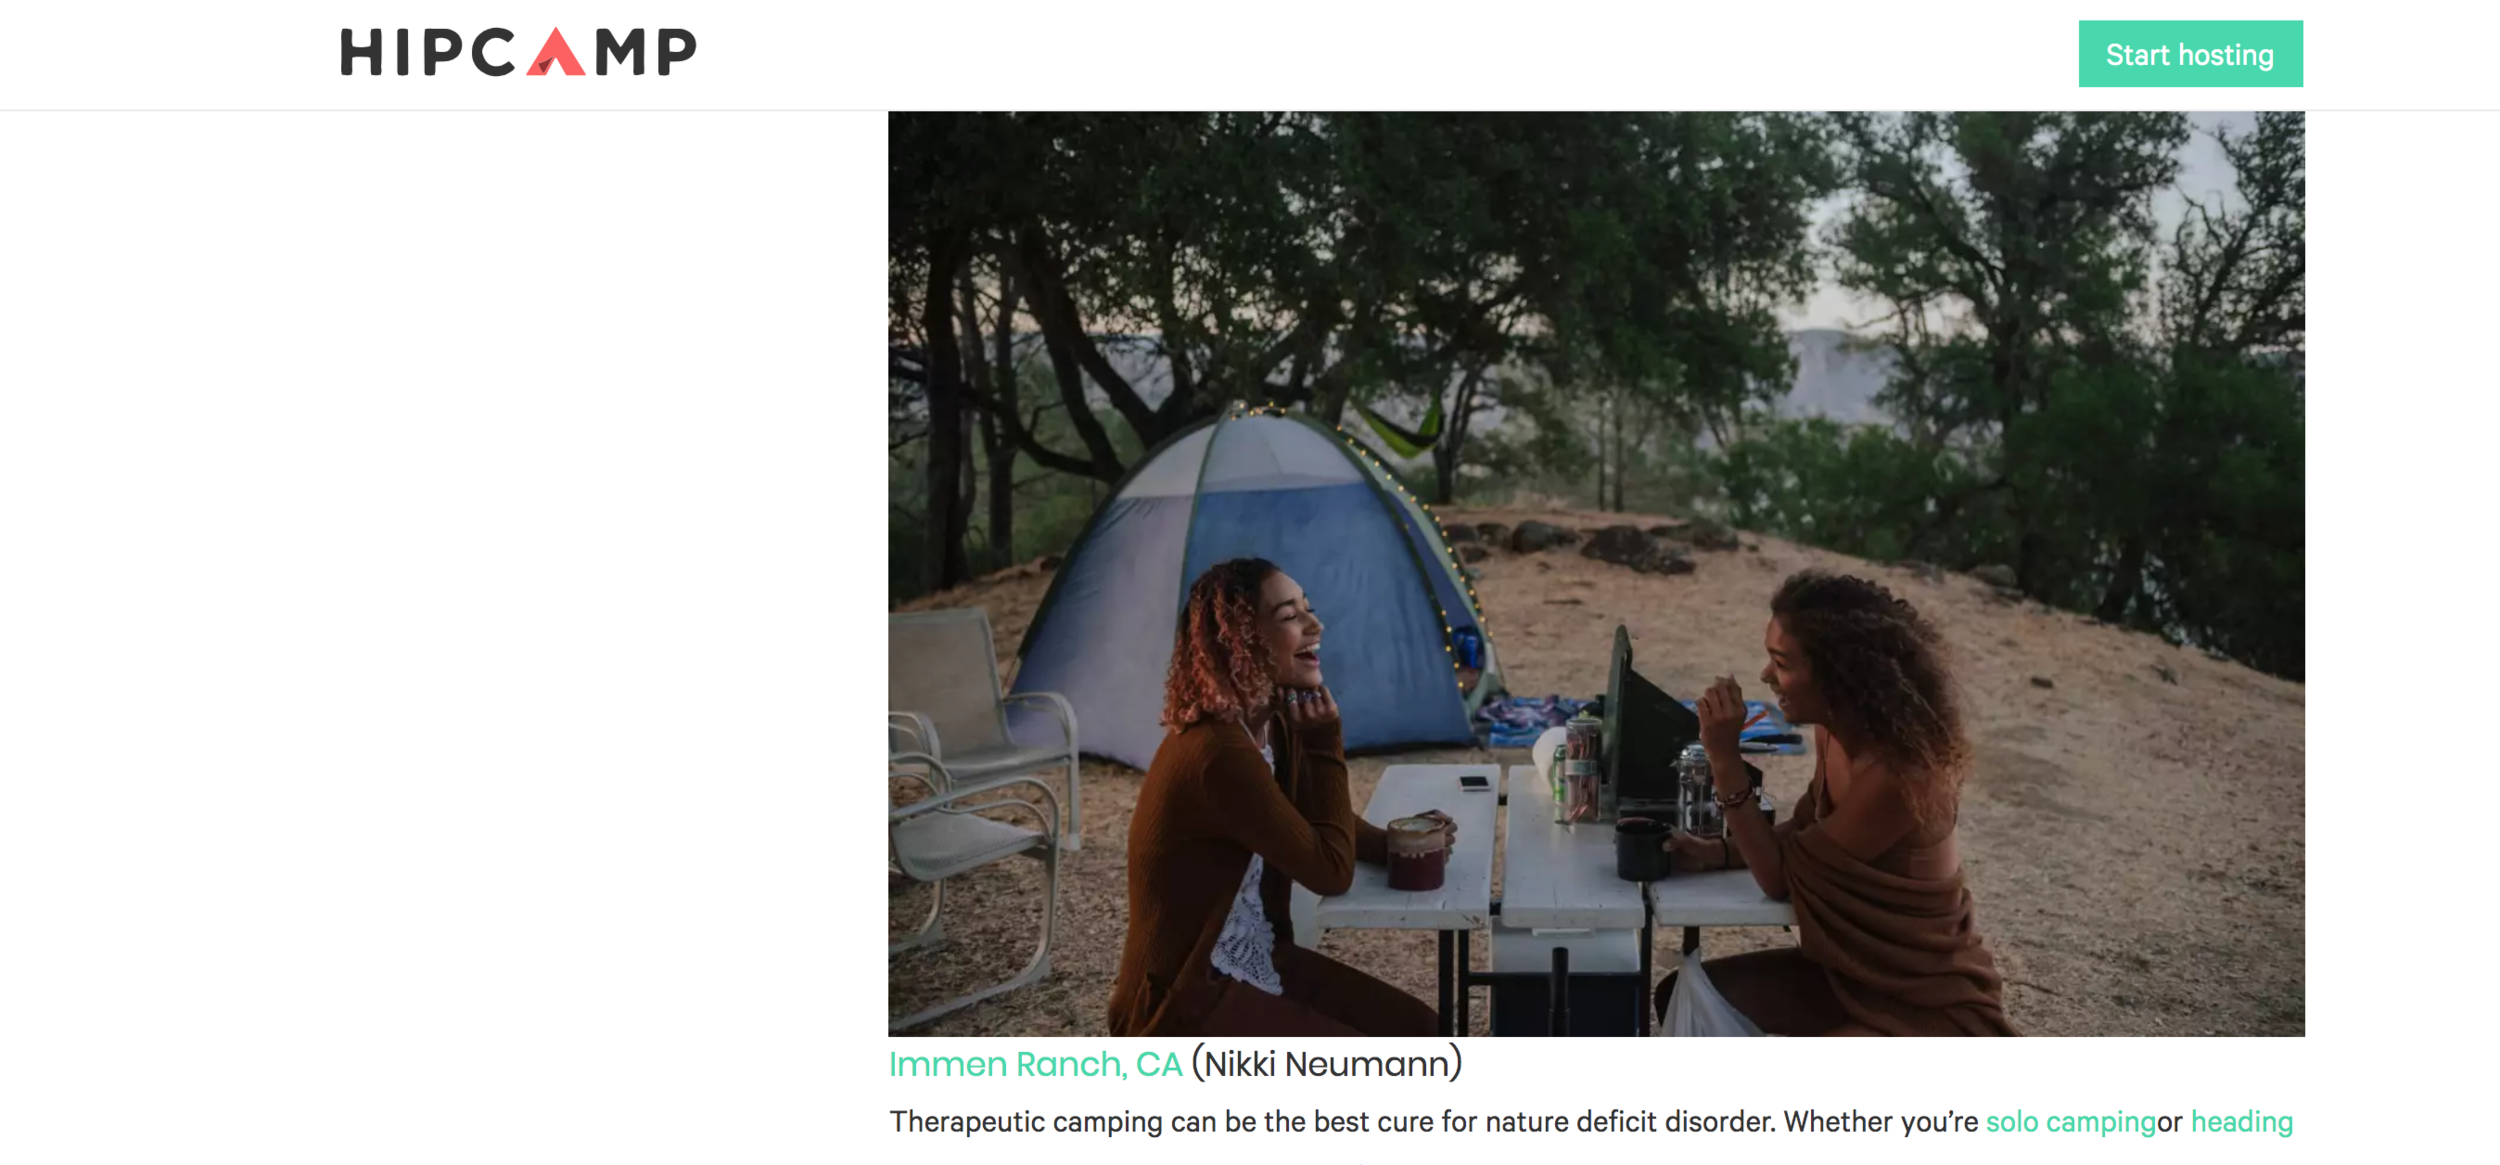The width and height of the screenshot is (2500, 1165).
Task: Click the red tent icon in Hipcamp logo
Action: pos(556,52)
